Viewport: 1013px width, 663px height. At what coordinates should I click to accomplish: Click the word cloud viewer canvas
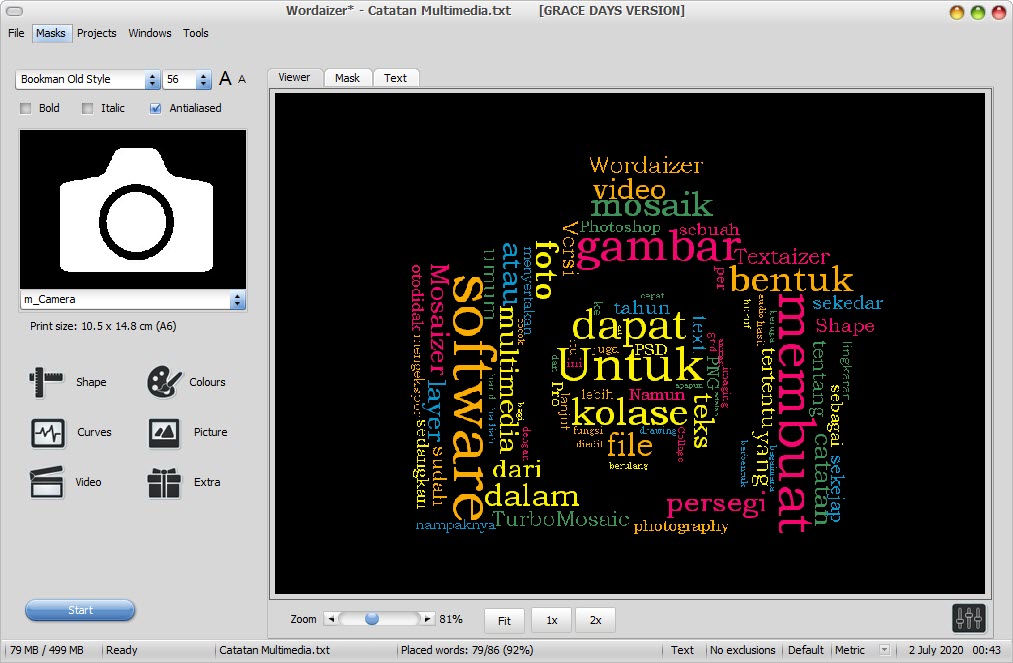(x=630, y=343)
